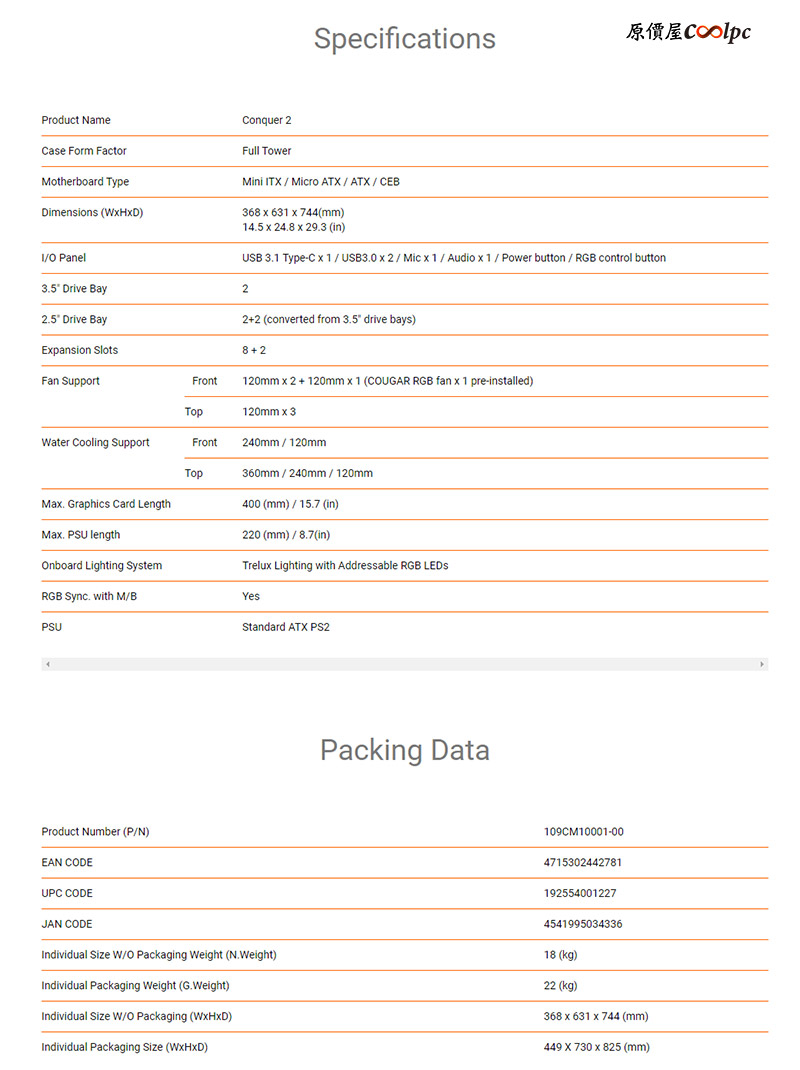Click the Motherboard Type row label
The width and height of the screenshot is (800, 1070).
[85, 182]
